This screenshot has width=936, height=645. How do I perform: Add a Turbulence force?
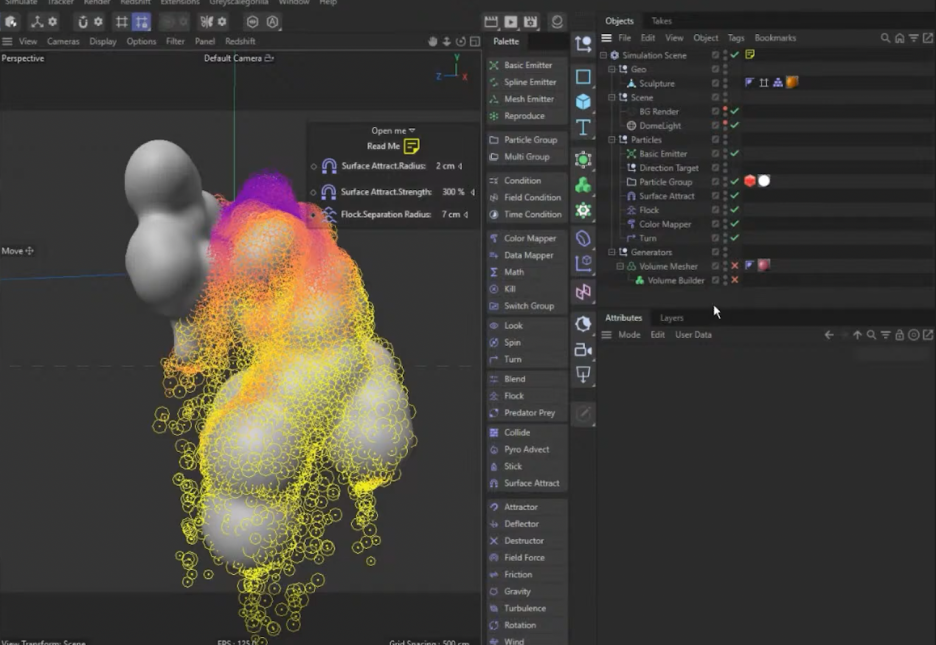(x=526, y=608)
